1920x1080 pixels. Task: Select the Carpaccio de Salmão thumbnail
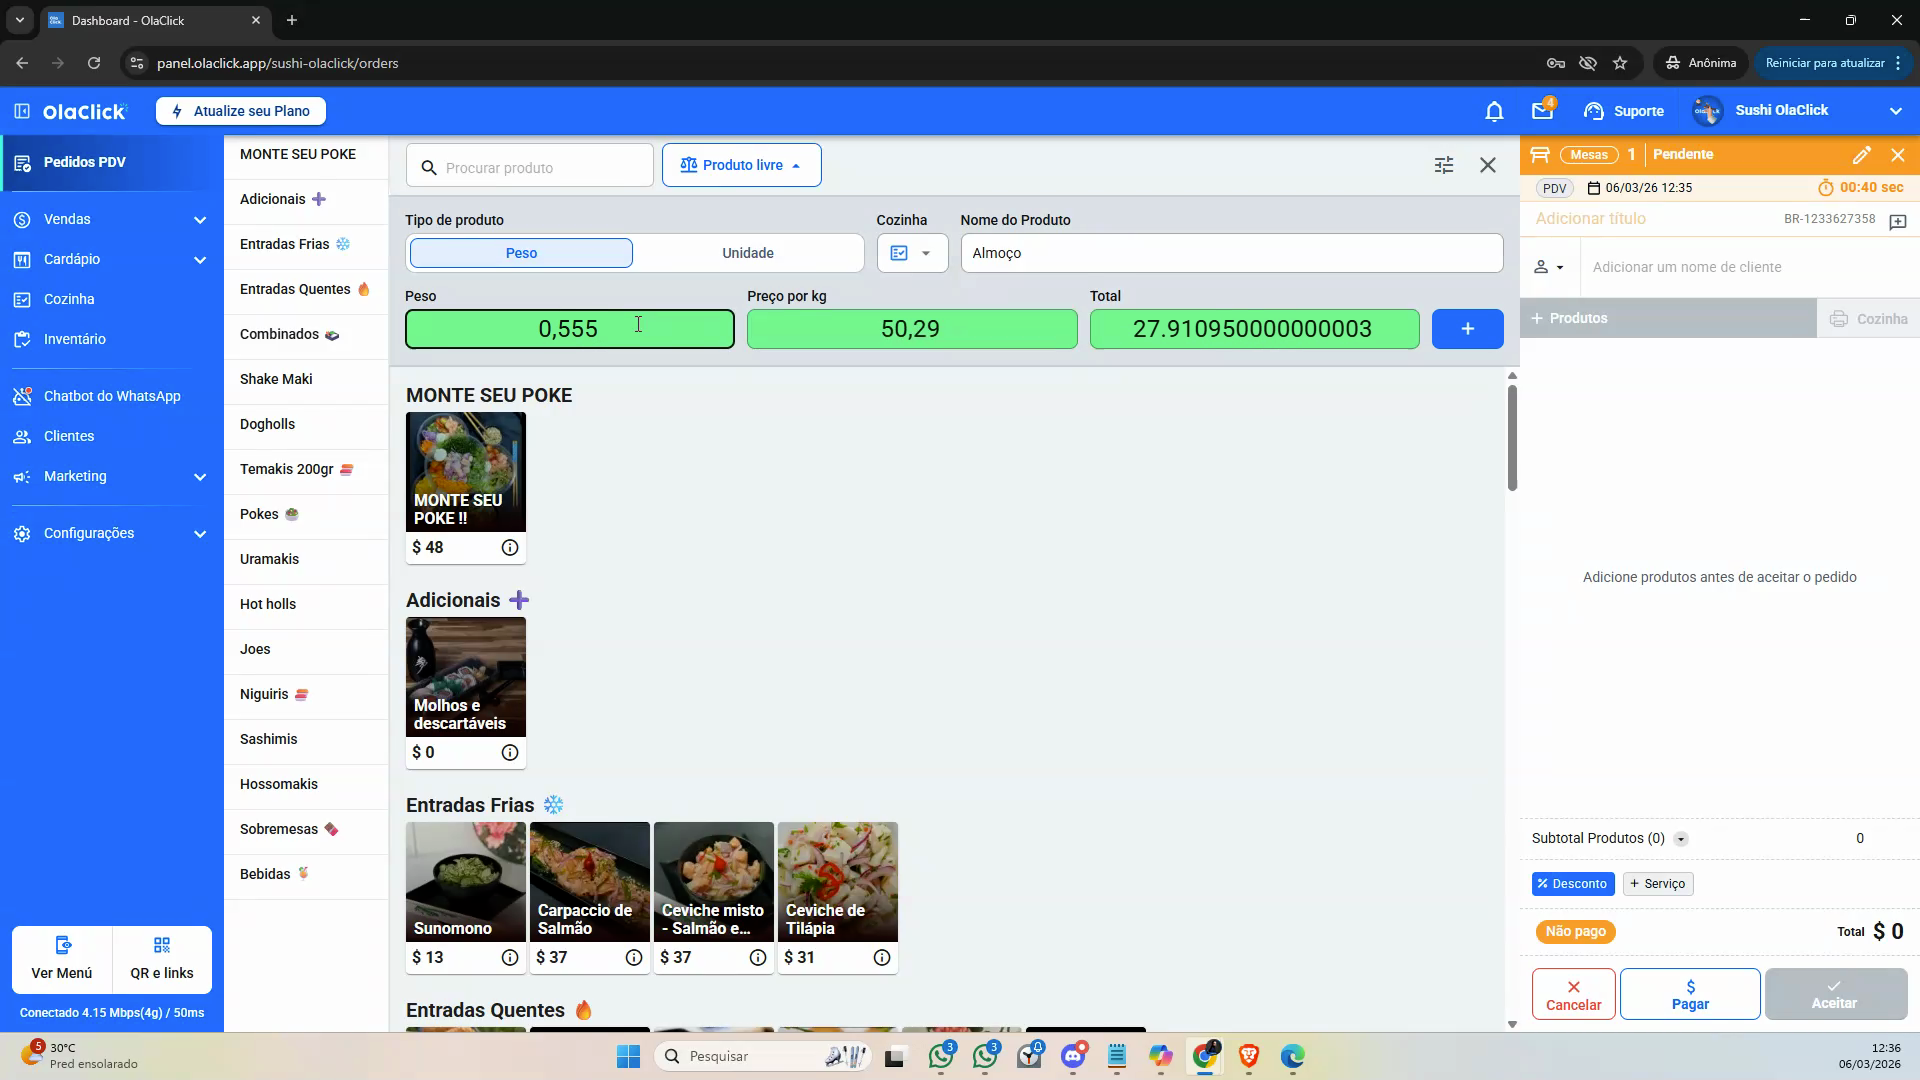pyautogui.click(x=590, y=882)
